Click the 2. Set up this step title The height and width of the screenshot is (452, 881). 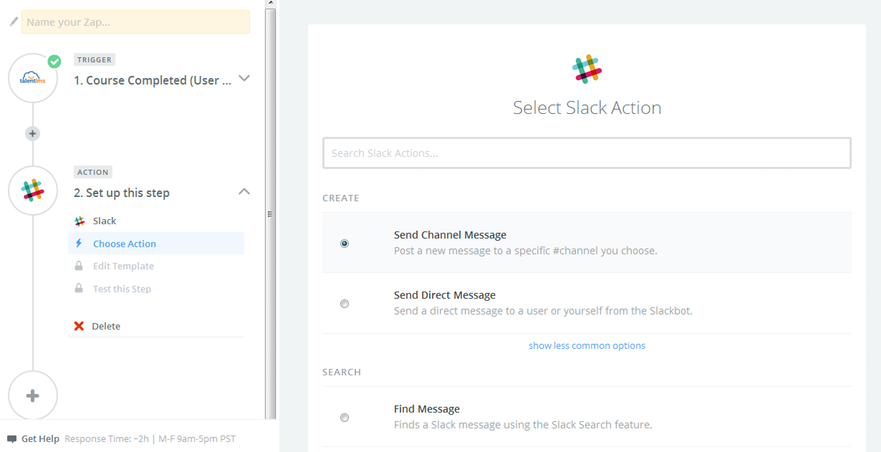tap(122, 193)
